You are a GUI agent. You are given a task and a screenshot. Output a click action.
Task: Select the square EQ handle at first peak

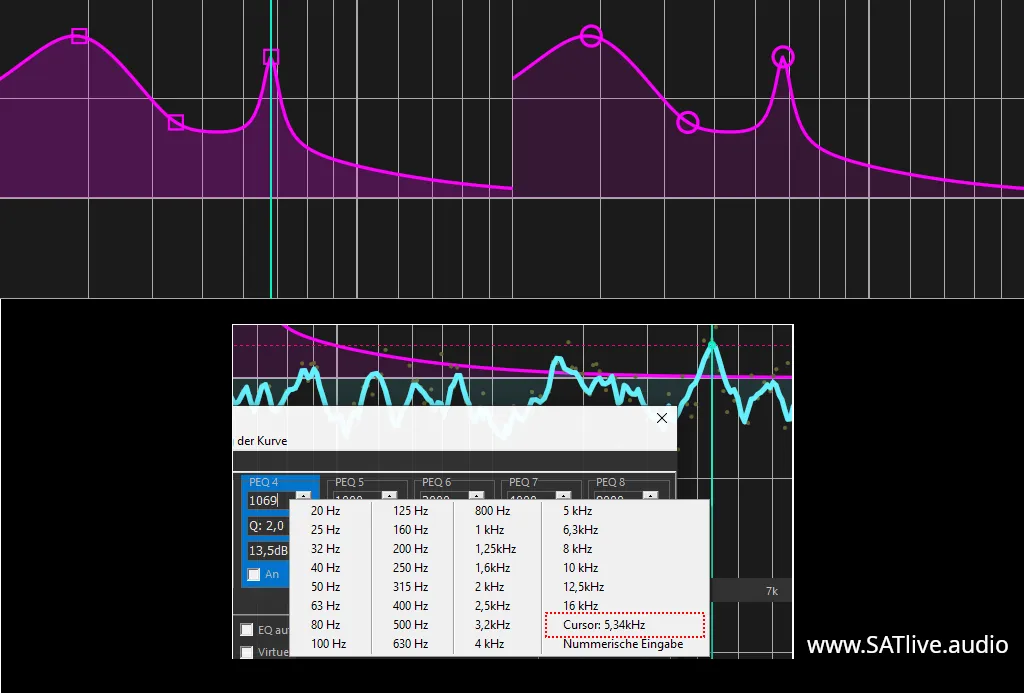click(79, 36)
